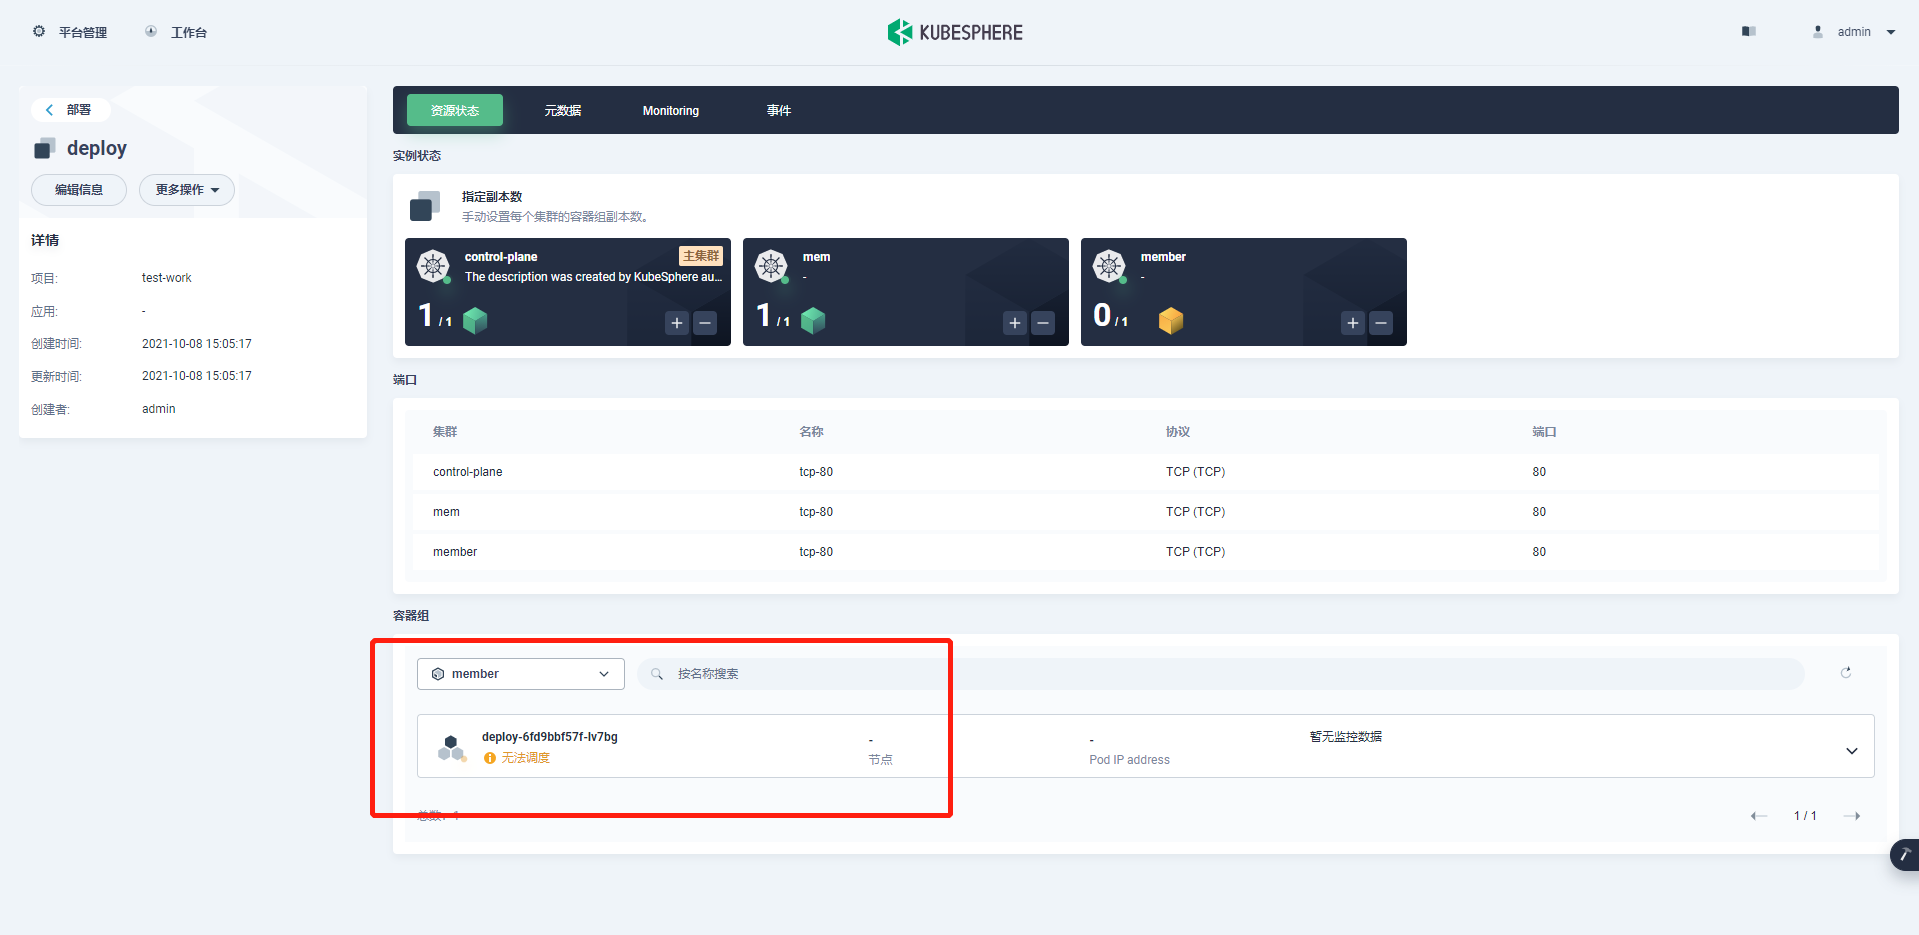Image resolution: width=1919 pixels, height=935 pixels.
Task: Click the 无法调度 unschedulable status warning
Action: point(517,758)
